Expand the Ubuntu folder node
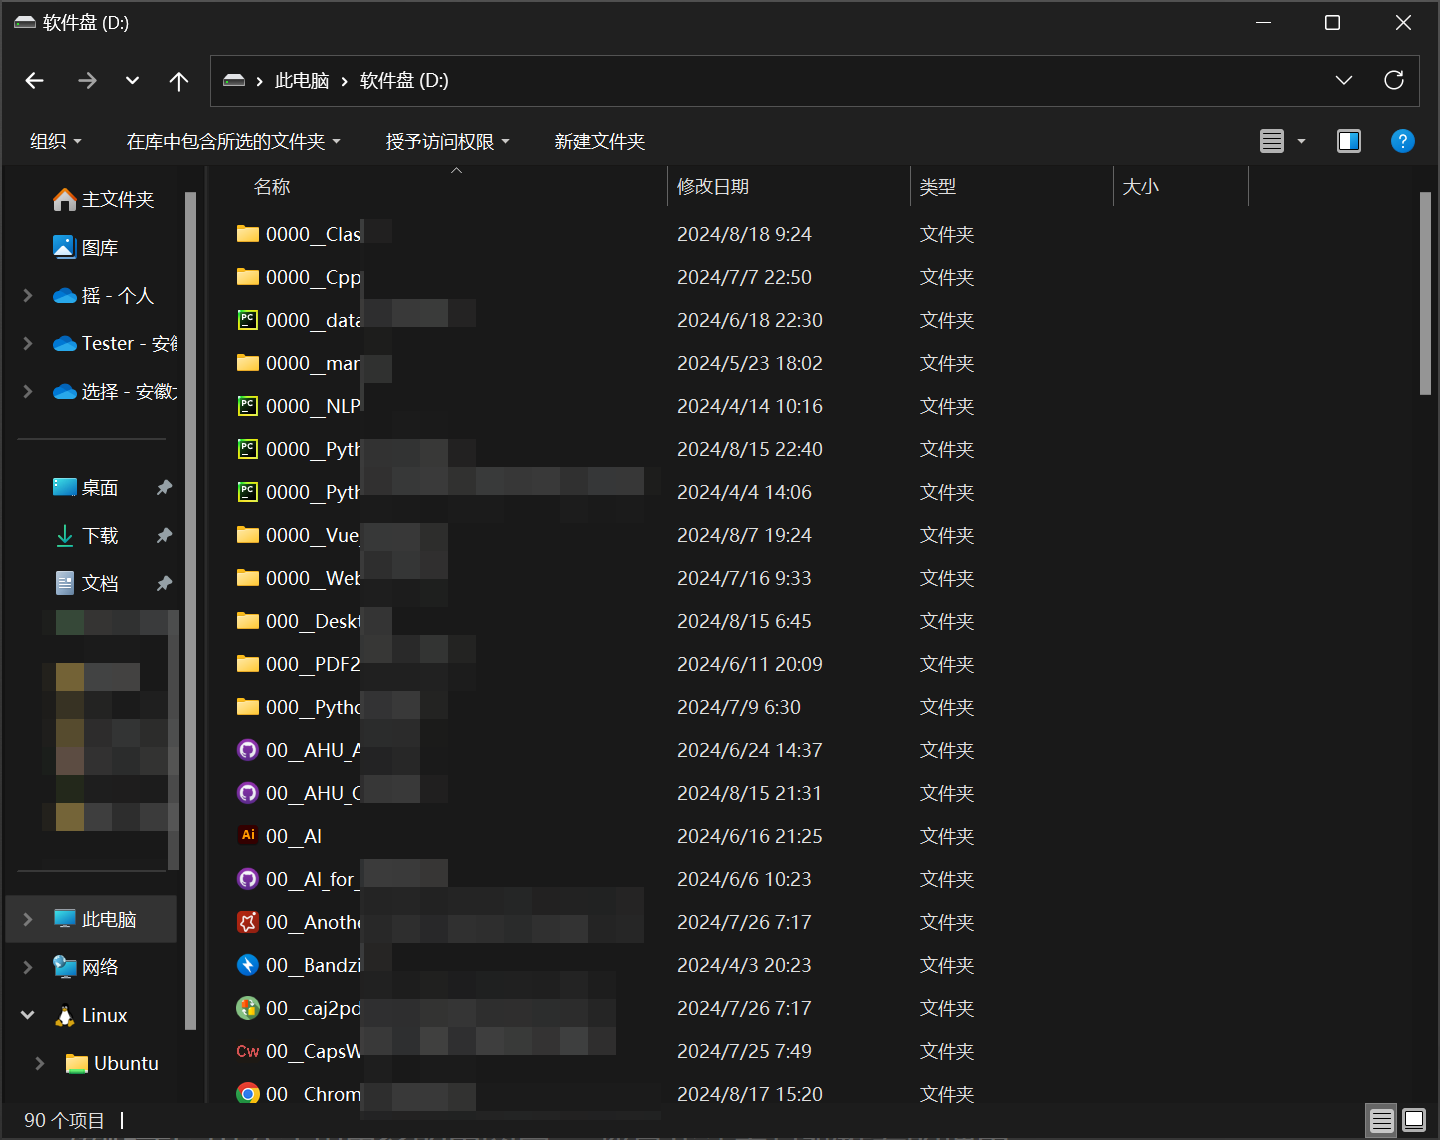The width and height of the screenshot is (1440, 1140). (40, 1063)
